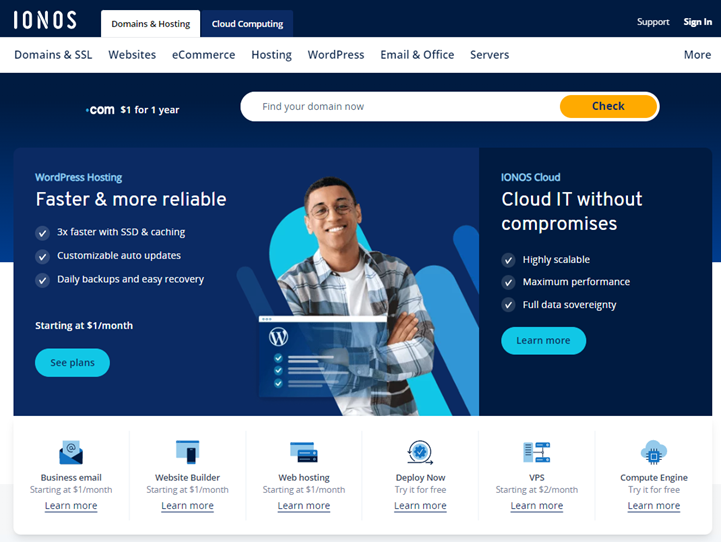Click the Find your domain search field

click(400, 106)
